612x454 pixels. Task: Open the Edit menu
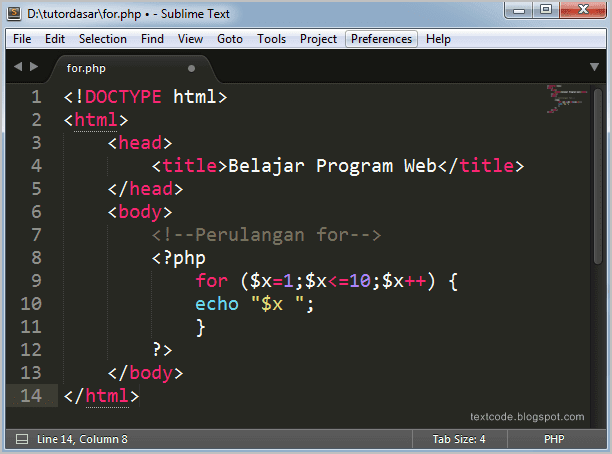55,39
